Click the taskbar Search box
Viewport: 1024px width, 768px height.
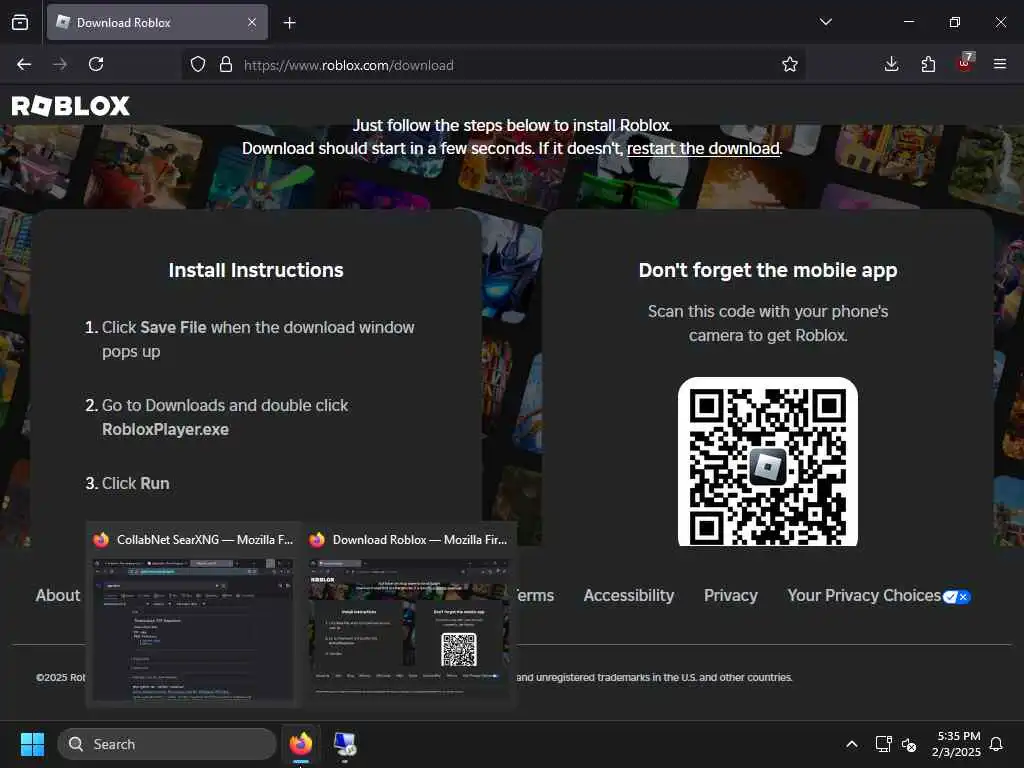[167, 744]
